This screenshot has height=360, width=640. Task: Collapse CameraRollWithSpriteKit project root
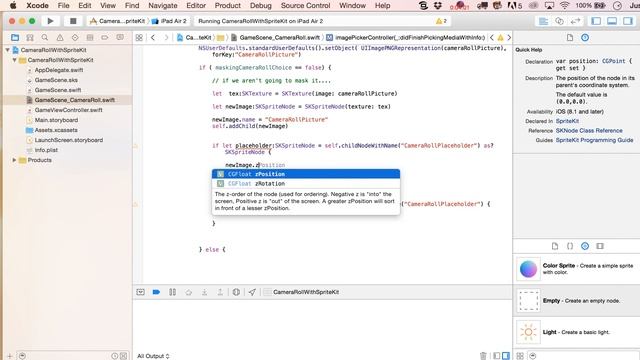pos(7,50)
